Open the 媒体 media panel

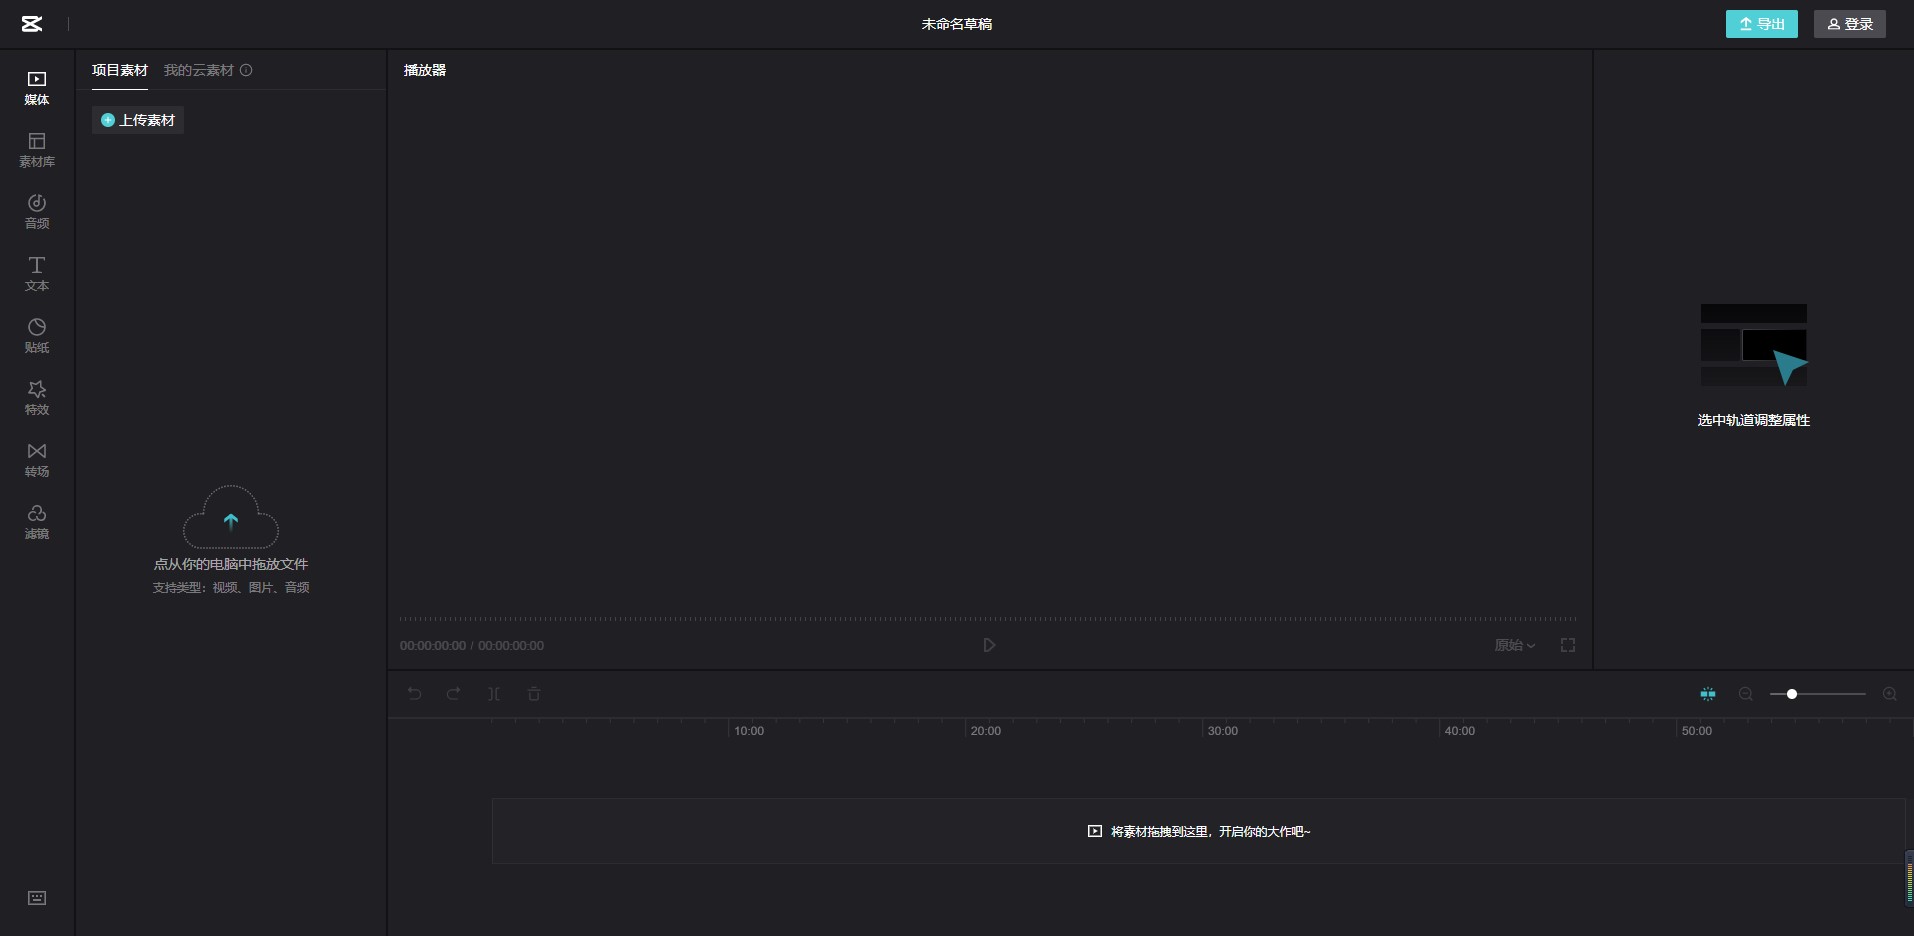pyautogui.click(x=37, y=88)
